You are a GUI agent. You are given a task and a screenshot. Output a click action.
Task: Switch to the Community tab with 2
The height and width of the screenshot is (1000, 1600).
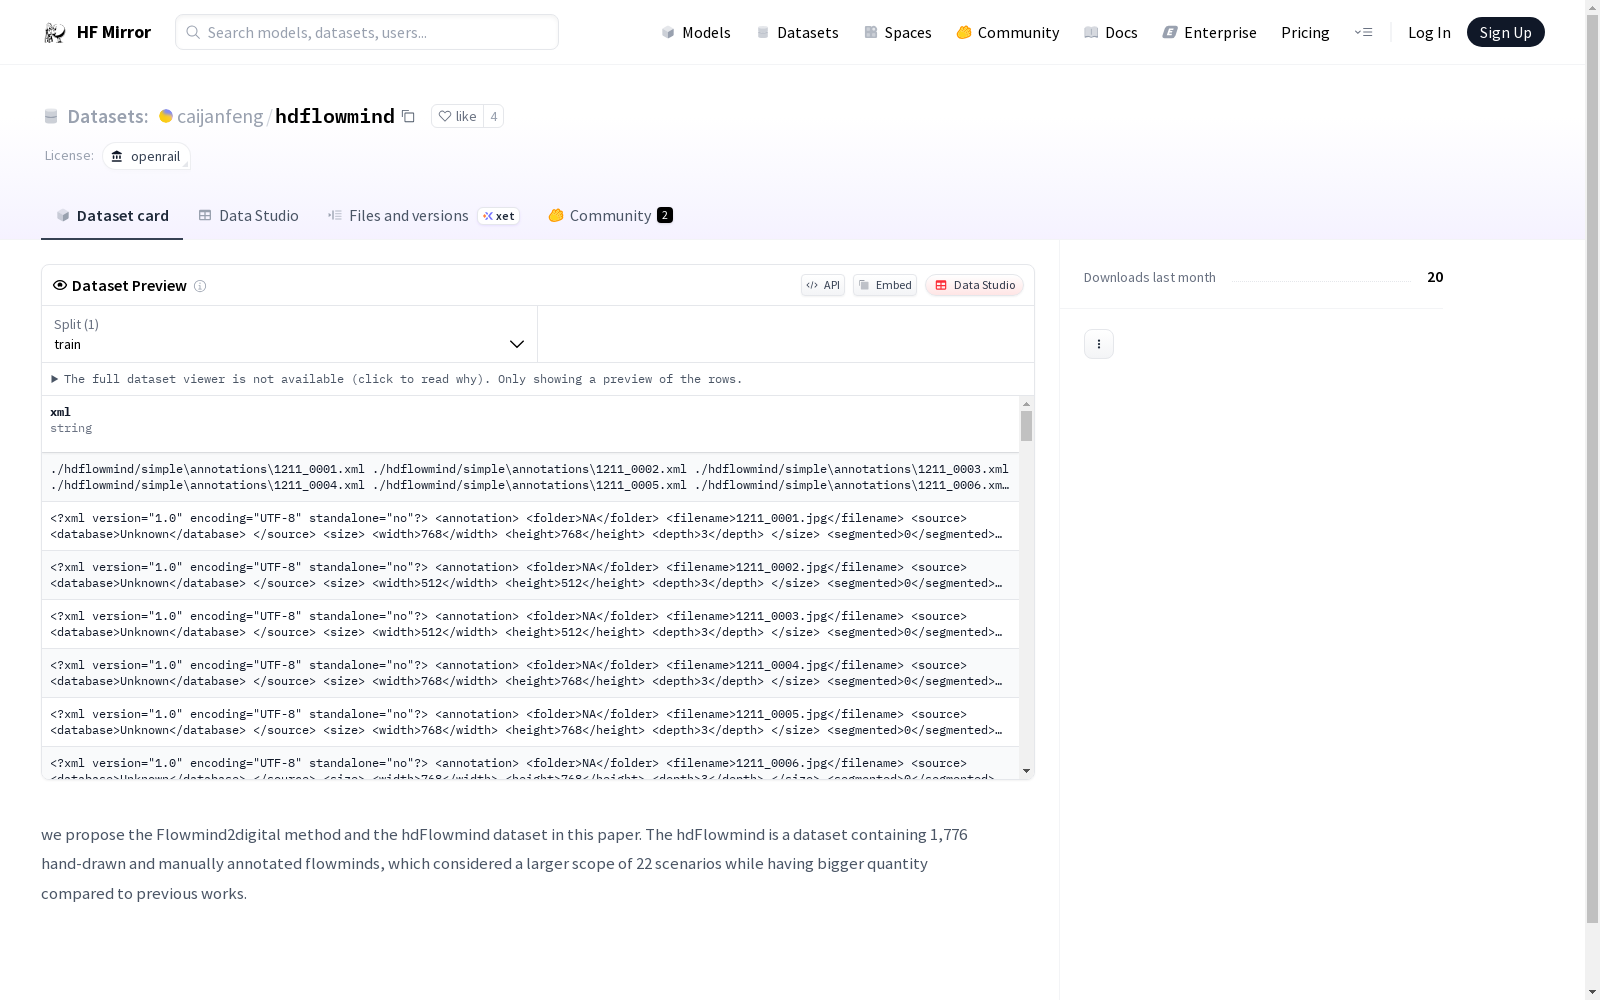pos(610,216)
